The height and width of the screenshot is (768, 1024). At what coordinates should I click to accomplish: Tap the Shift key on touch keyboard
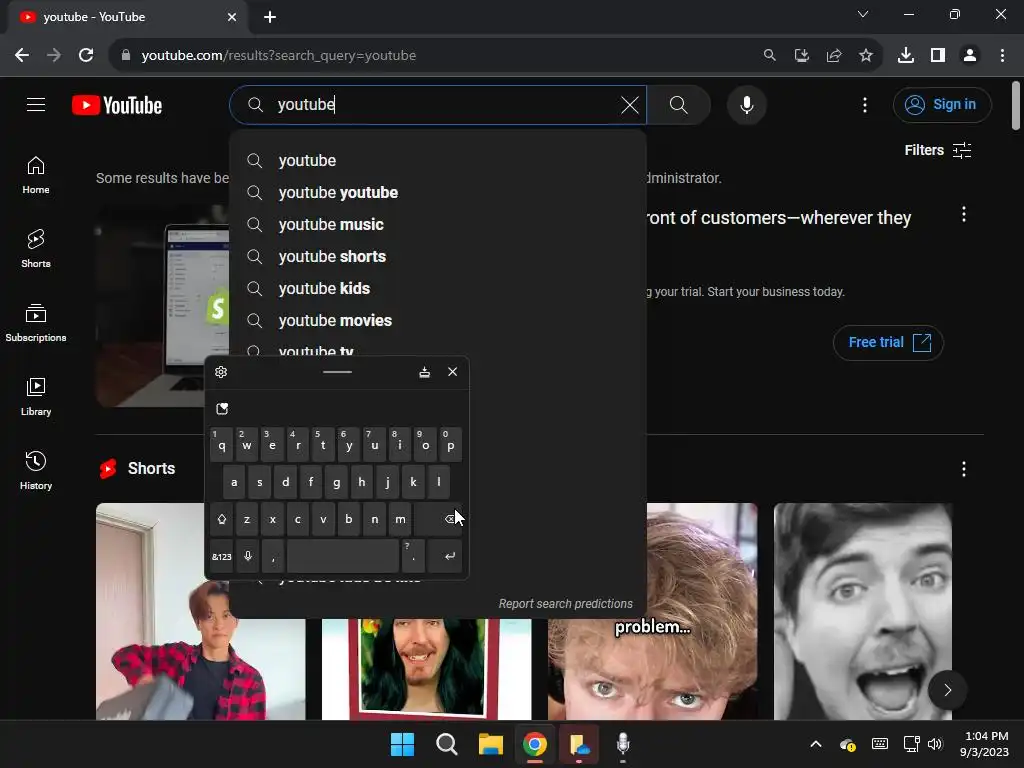click(221, 519)
